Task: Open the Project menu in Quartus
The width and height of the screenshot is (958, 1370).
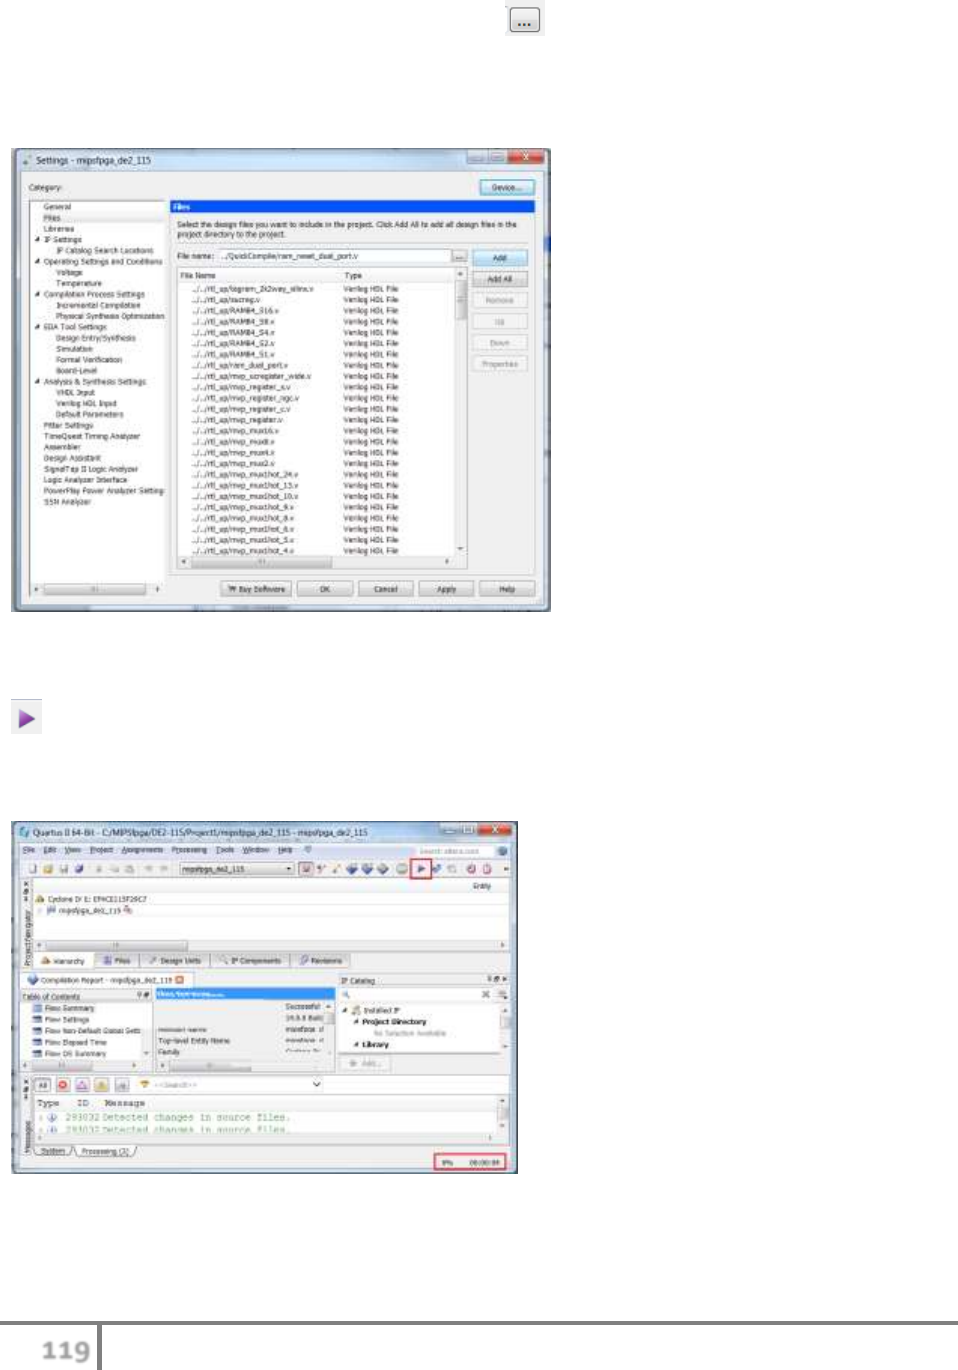Action: [x=102, y=850]
